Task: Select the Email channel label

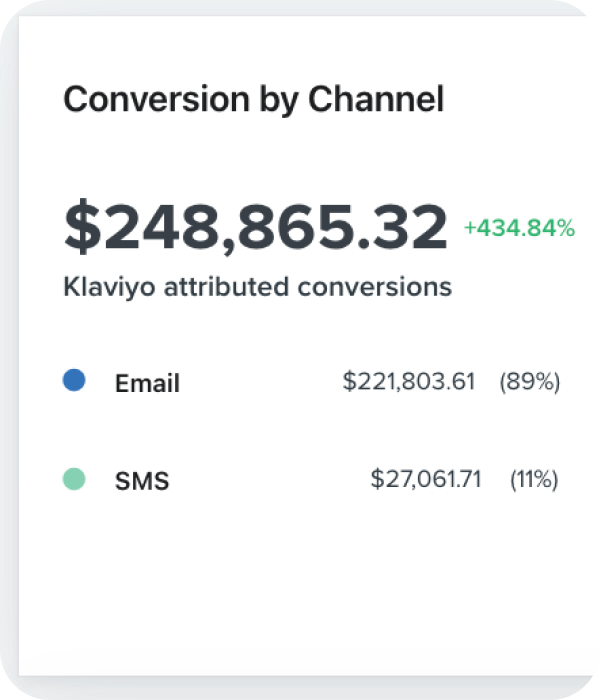Action: (147, 382)
